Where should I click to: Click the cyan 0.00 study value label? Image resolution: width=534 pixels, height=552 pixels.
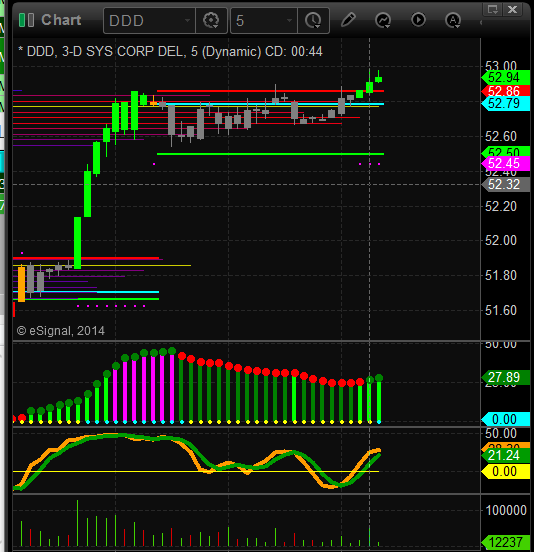point(506,419)
